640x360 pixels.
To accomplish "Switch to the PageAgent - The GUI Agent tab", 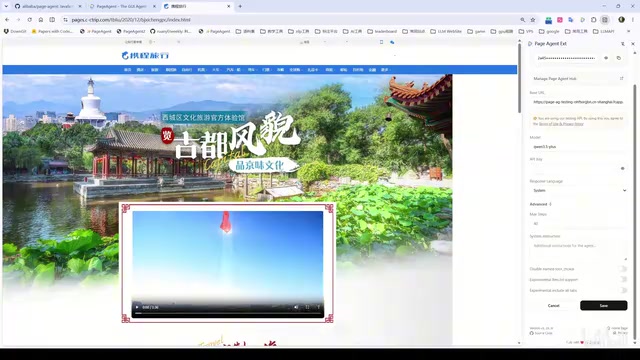I will click(121, 7).
